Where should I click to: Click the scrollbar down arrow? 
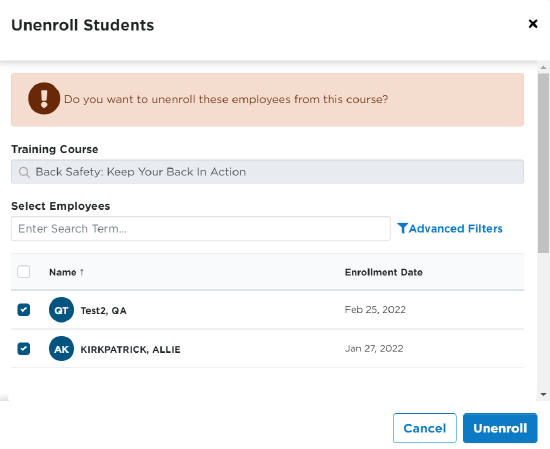[x=543, y=395]
